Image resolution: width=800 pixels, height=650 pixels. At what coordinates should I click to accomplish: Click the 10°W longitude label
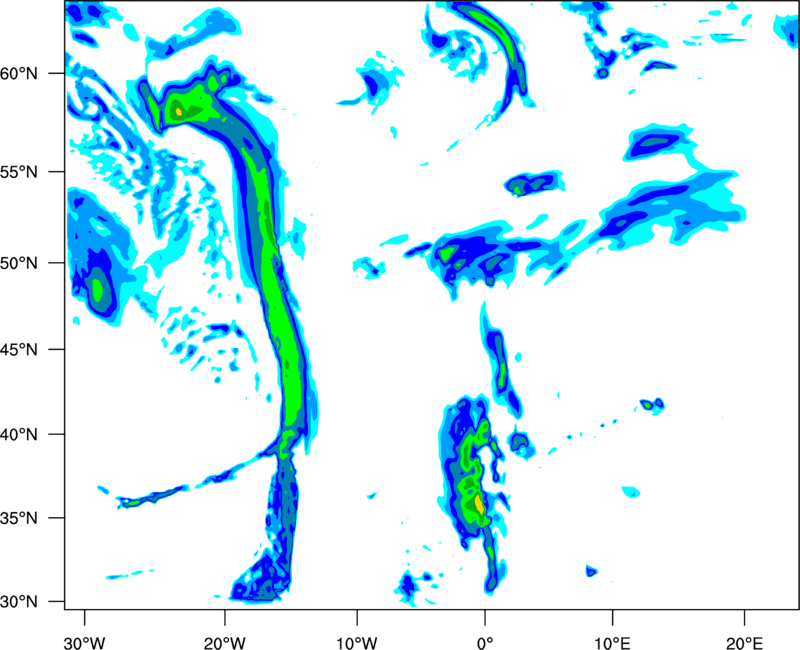pyautogui.click(x=357, y=643)
